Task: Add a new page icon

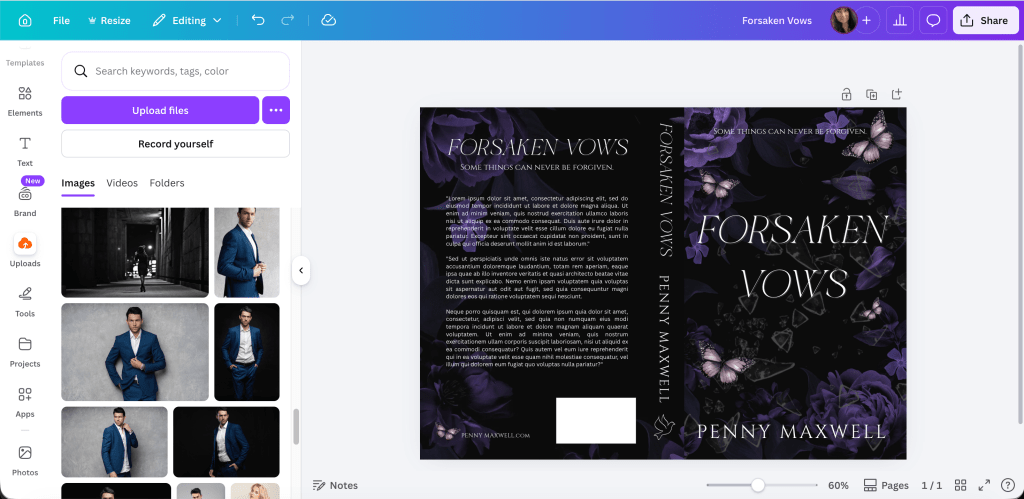Action: (x=897, y=94)
